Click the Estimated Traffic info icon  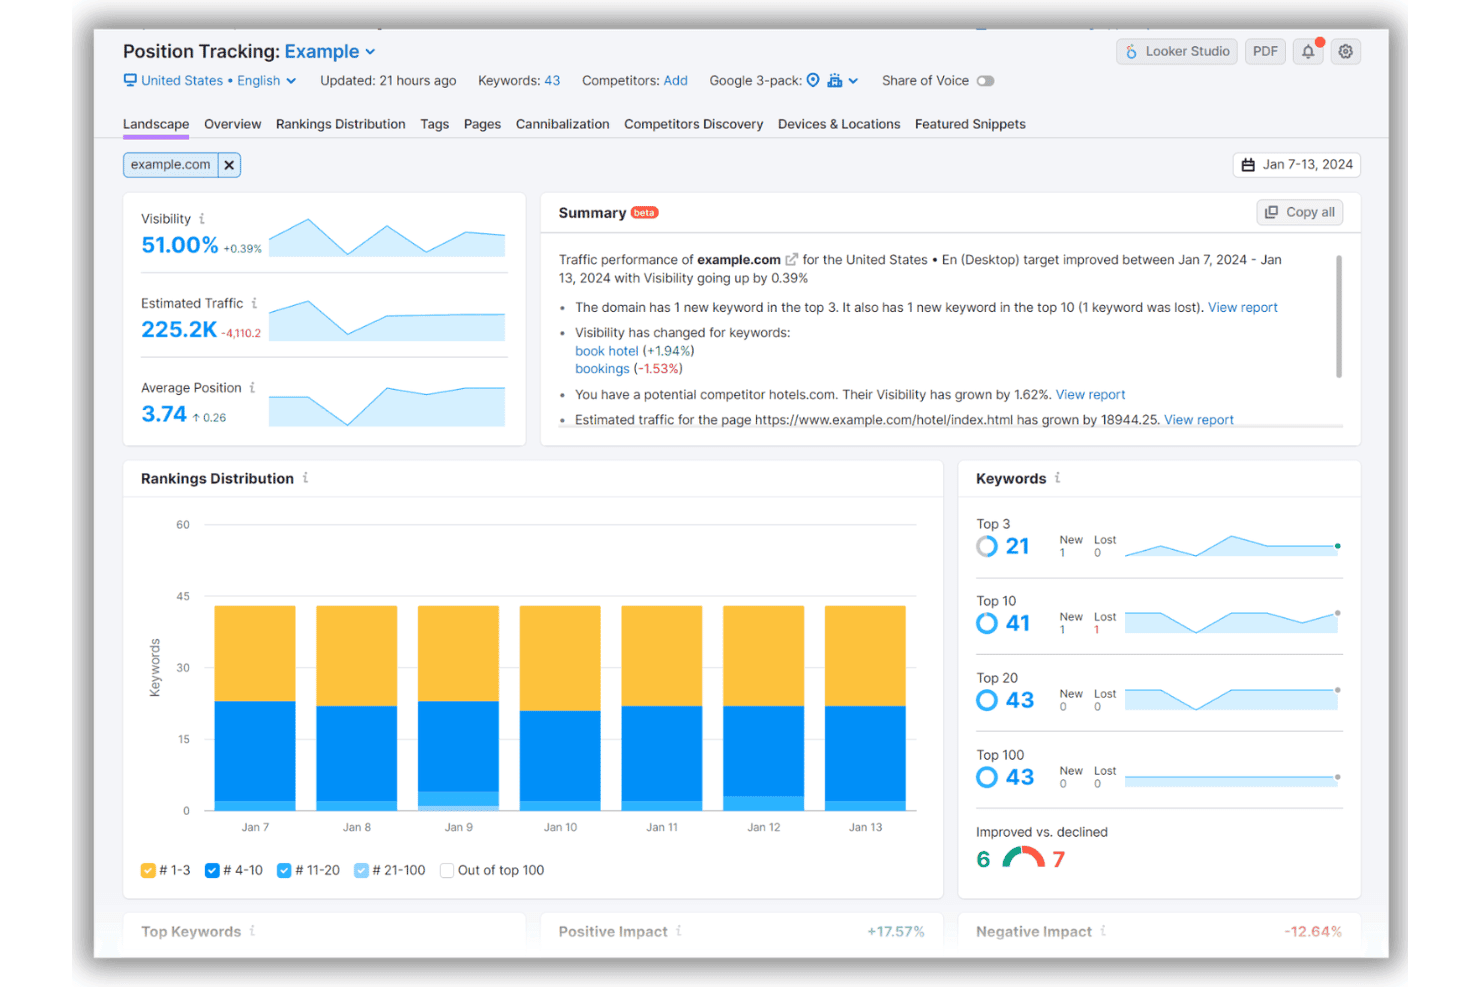coord(254,303)
